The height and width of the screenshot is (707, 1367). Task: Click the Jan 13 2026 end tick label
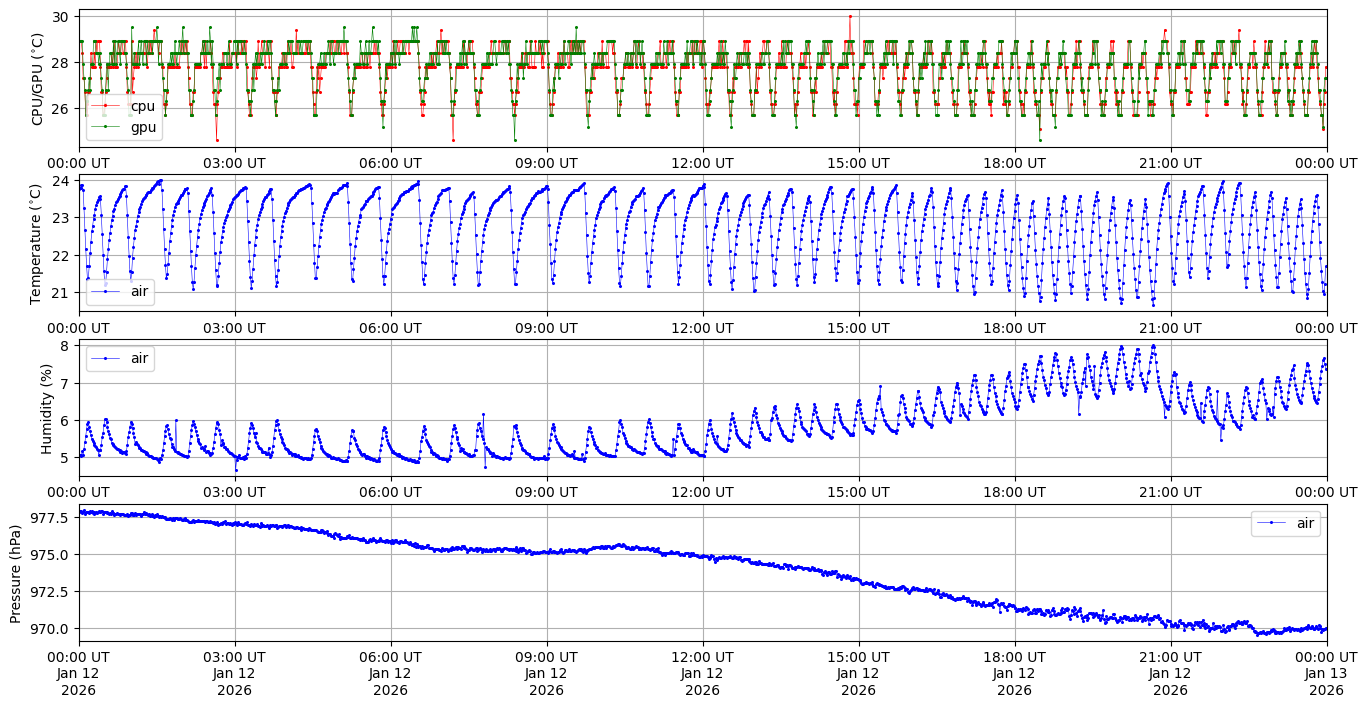click(1326, 673)
